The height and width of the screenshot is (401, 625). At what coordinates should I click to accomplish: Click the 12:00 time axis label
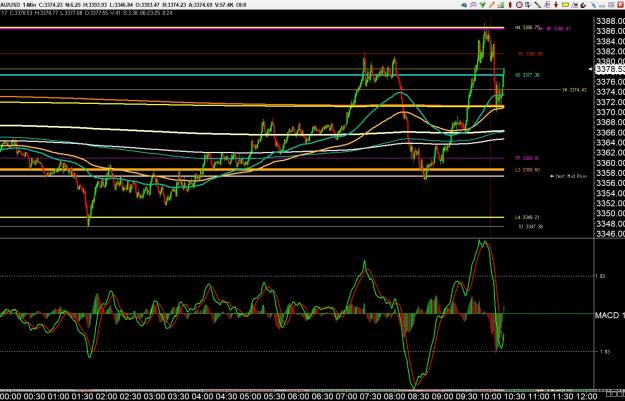(x=586, y=397)
